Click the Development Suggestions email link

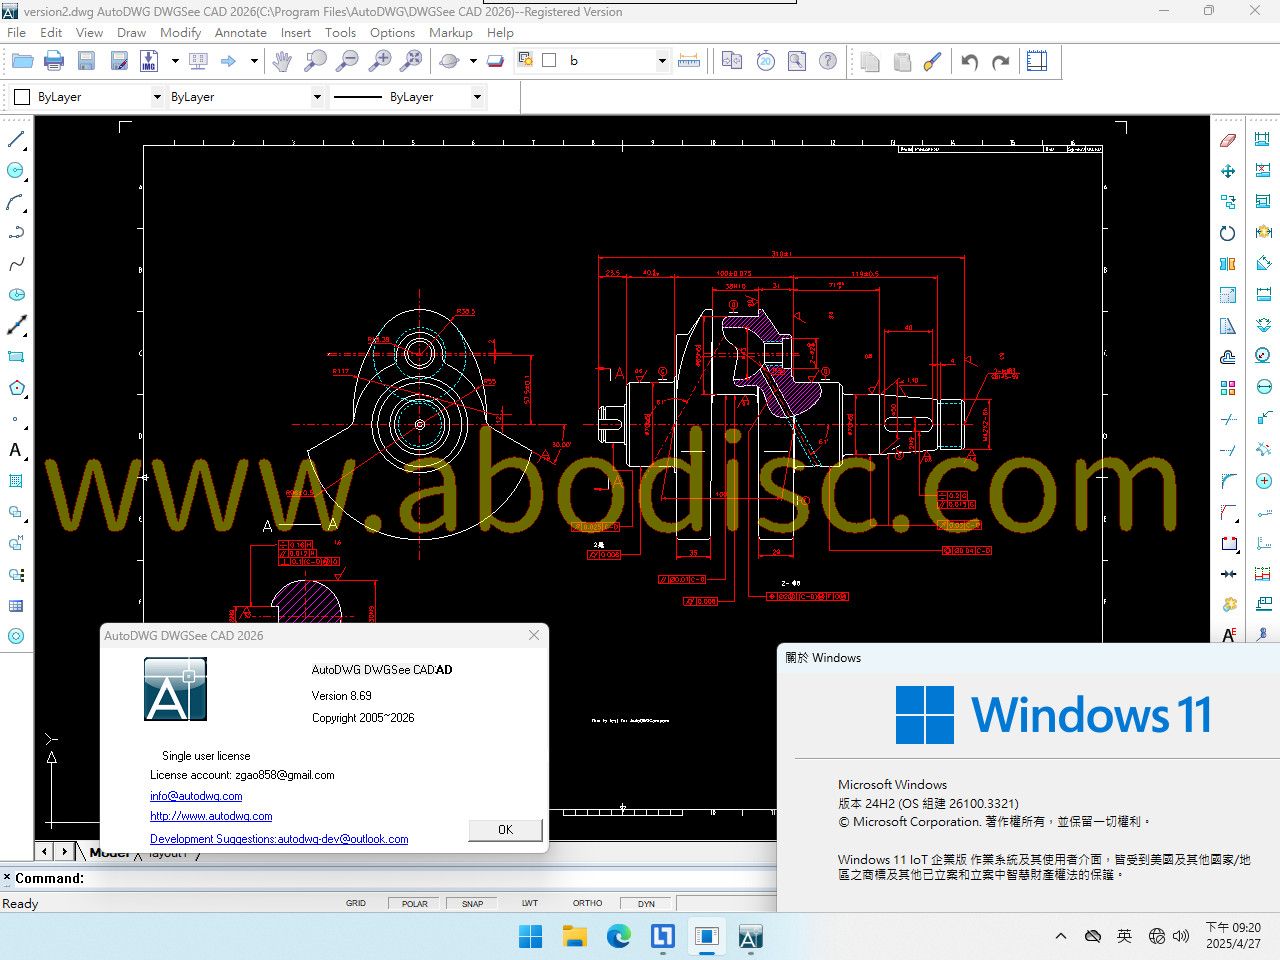(x=279, y=839)
